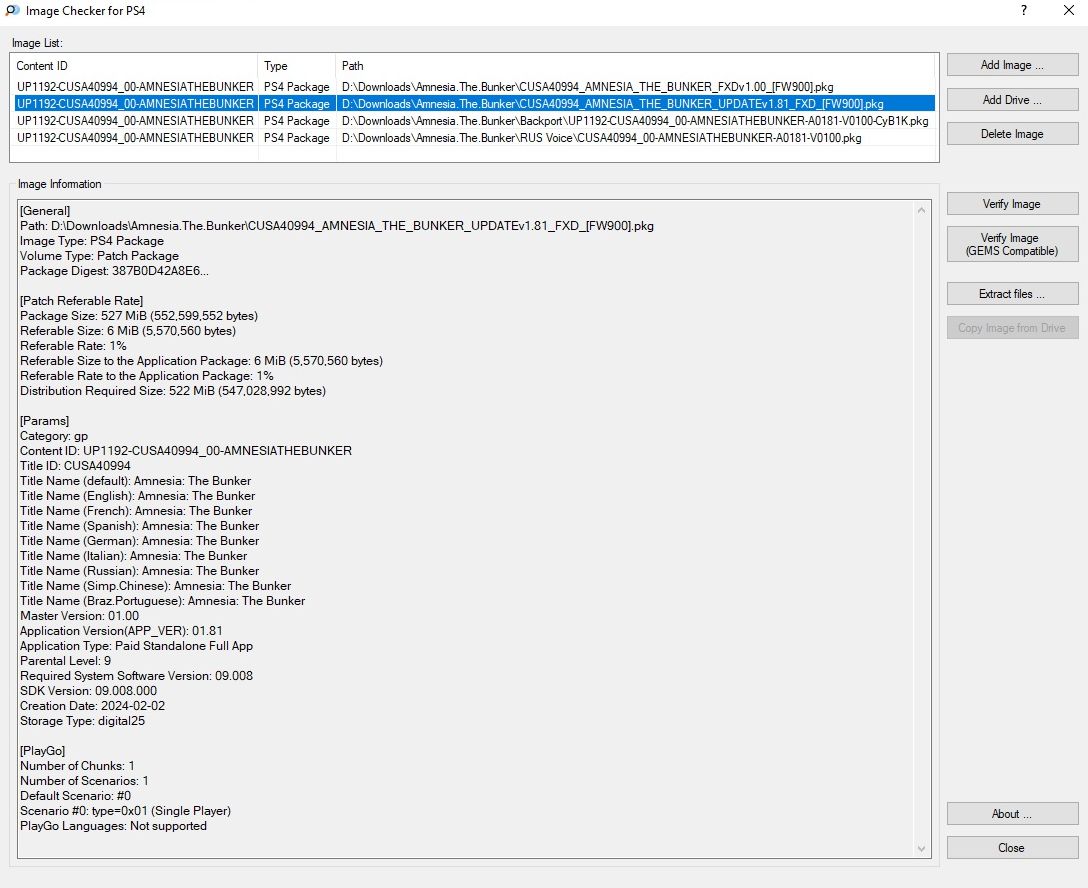1088x888 pixels.
Task: Click the Title Name (Russian) line
Action: [139, 572]
